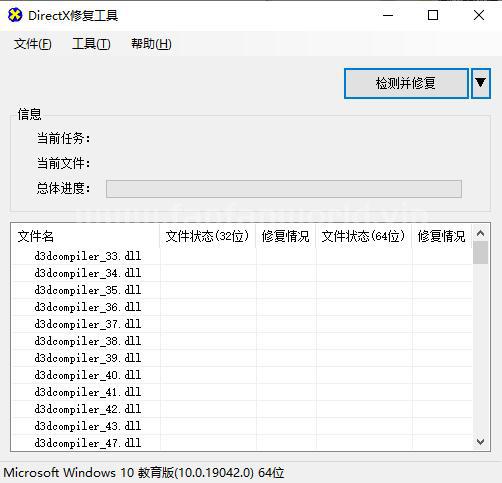Open the 文件(F) menu

click(x=33, y=44)
